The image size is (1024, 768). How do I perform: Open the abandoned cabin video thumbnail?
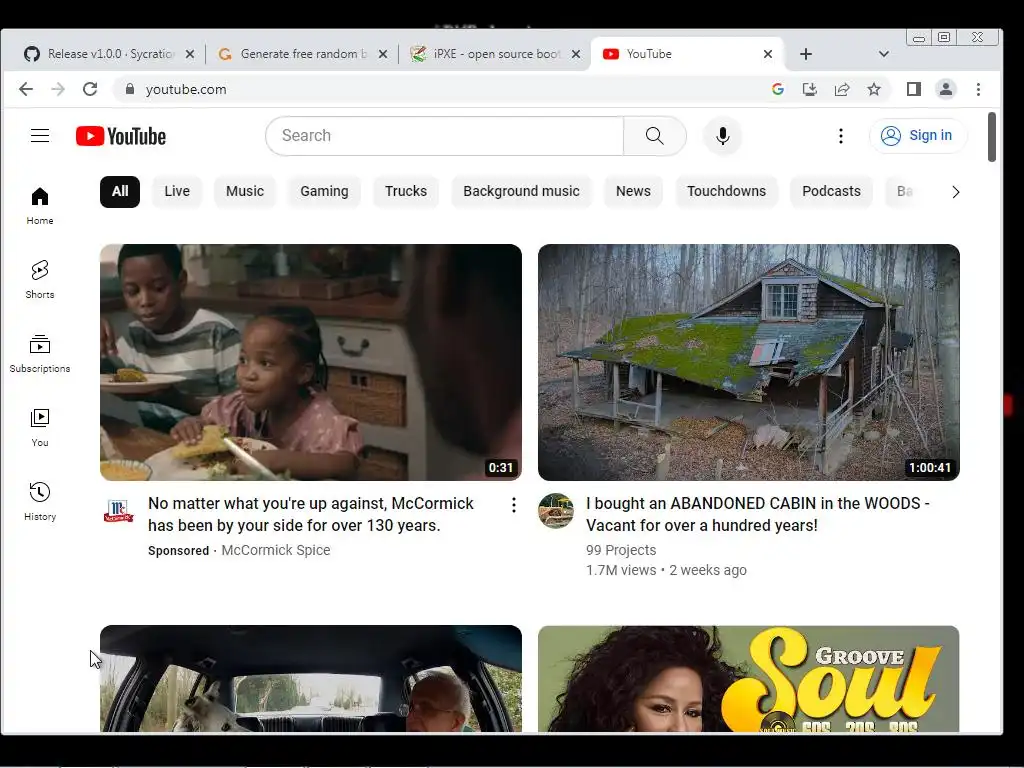[x=748, y=362]
